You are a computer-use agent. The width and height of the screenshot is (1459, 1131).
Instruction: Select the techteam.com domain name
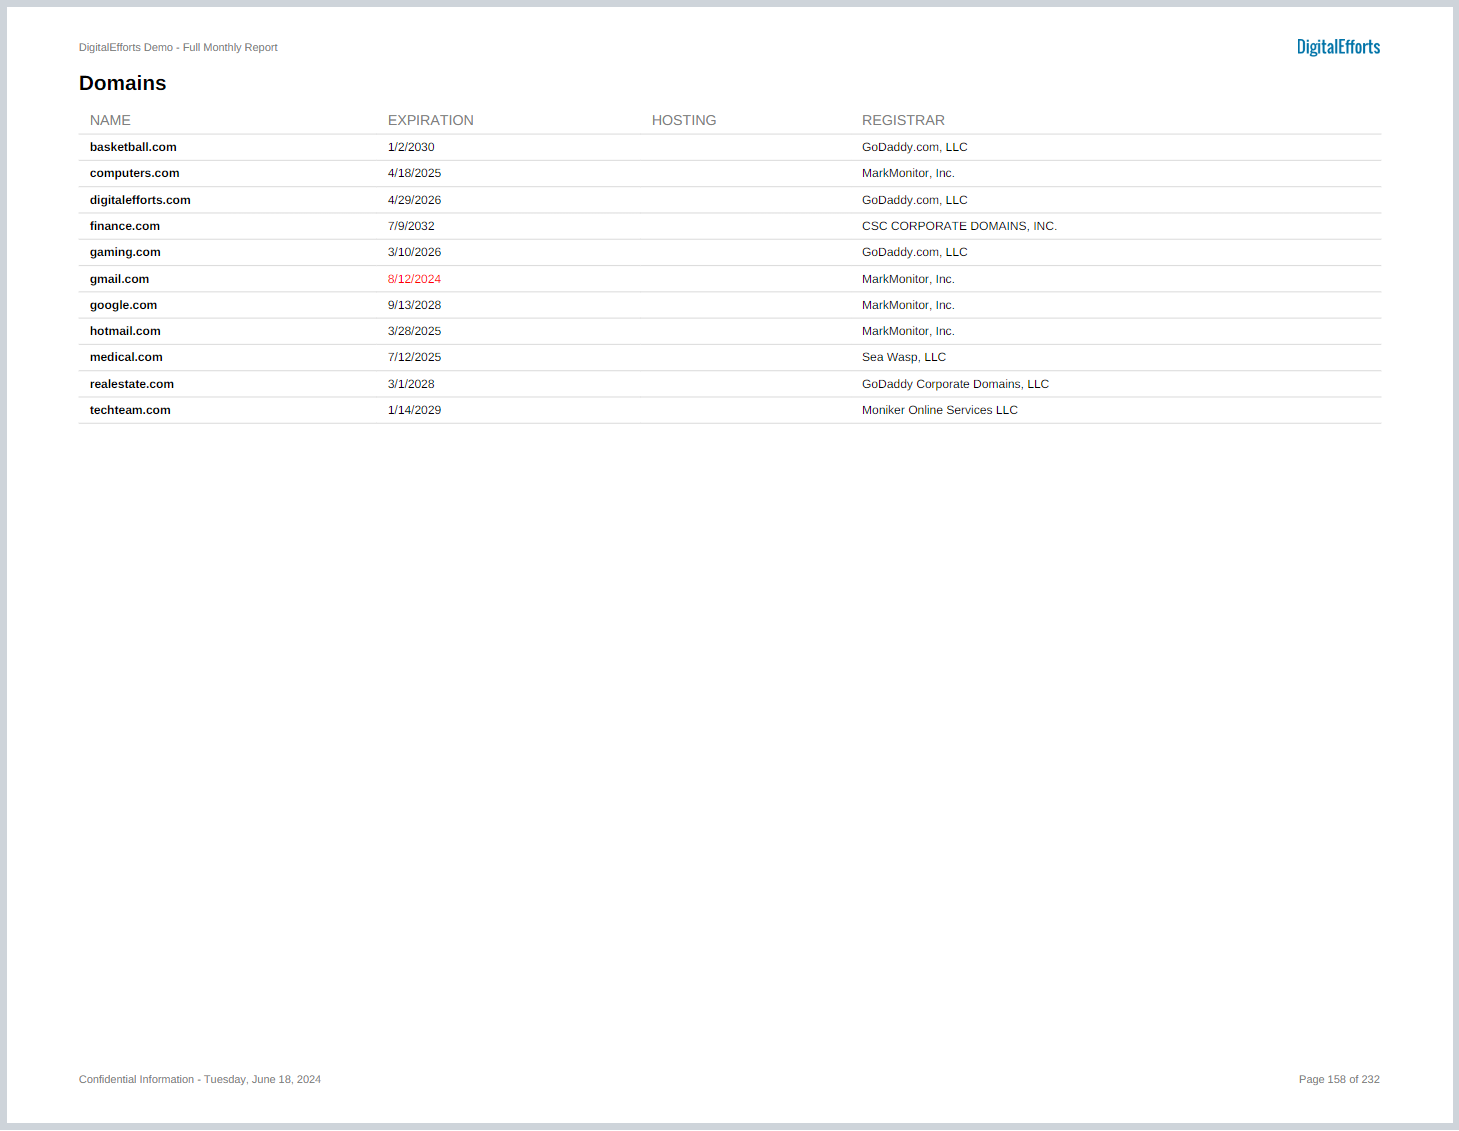coord(130,410)
